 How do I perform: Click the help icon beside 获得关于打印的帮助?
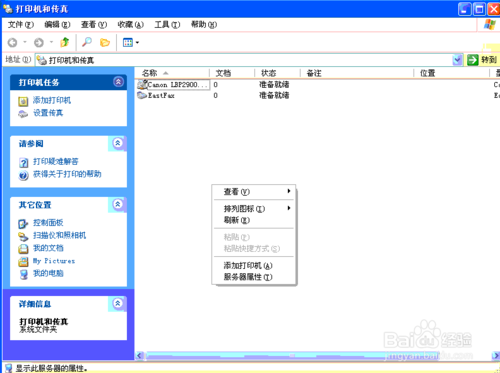[23, 175]
